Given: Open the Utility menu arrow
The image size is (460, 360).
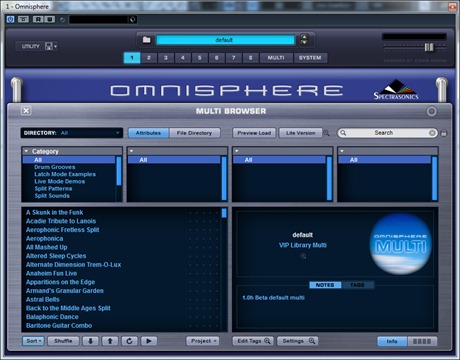Looking at the screenshot, I should pos(55,46).
